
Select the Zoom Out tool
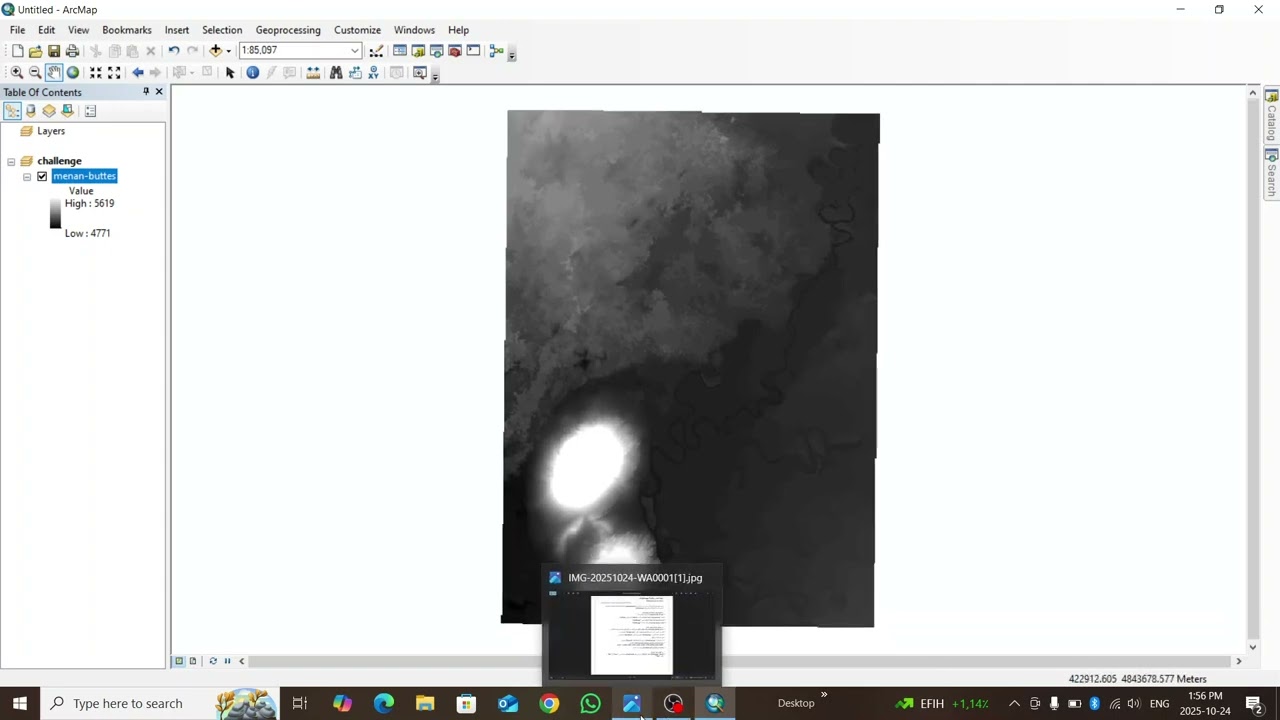(35, 73)
